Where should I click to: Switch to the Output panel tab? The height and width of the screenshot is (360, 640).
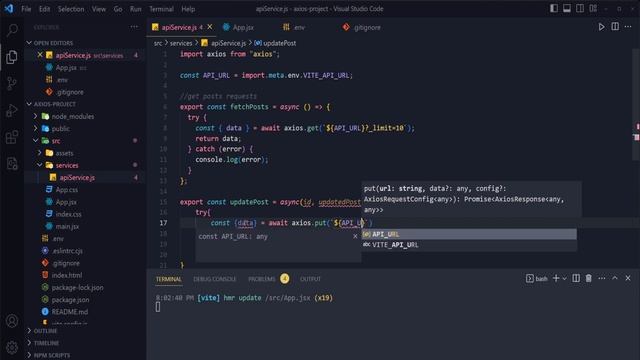pyautogui.click(x=310, y=279)
